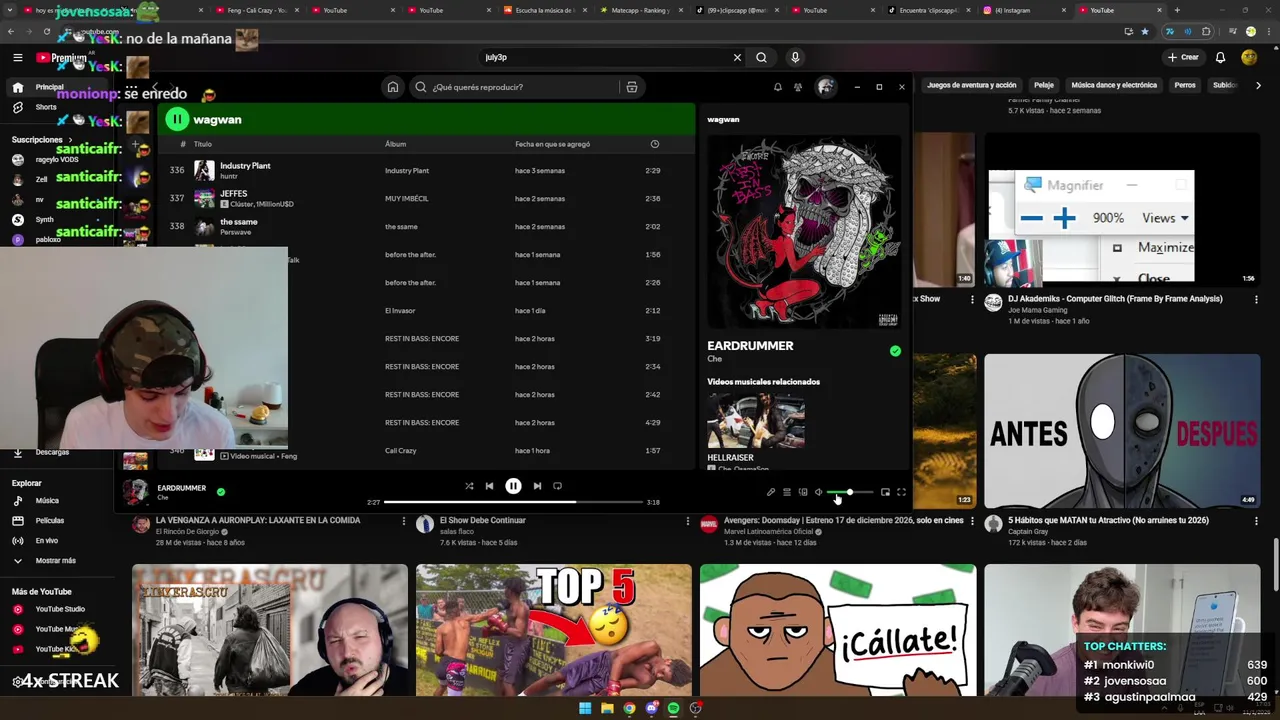1280x720 pixels.
Task: Select the JEFFES track row
Action: (425, 199)
